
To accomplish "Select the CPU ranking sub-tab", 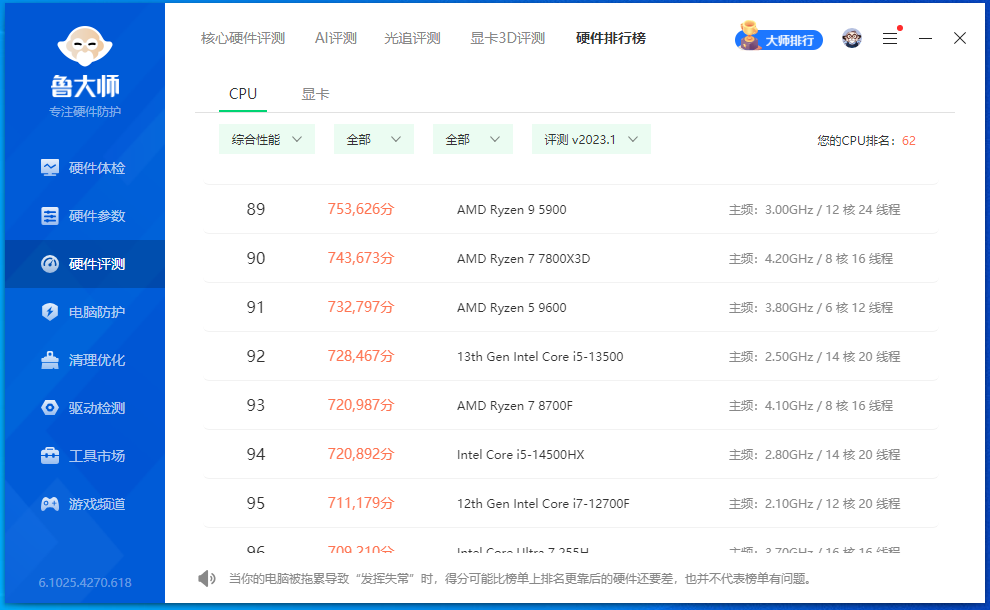I will (243, 94).
